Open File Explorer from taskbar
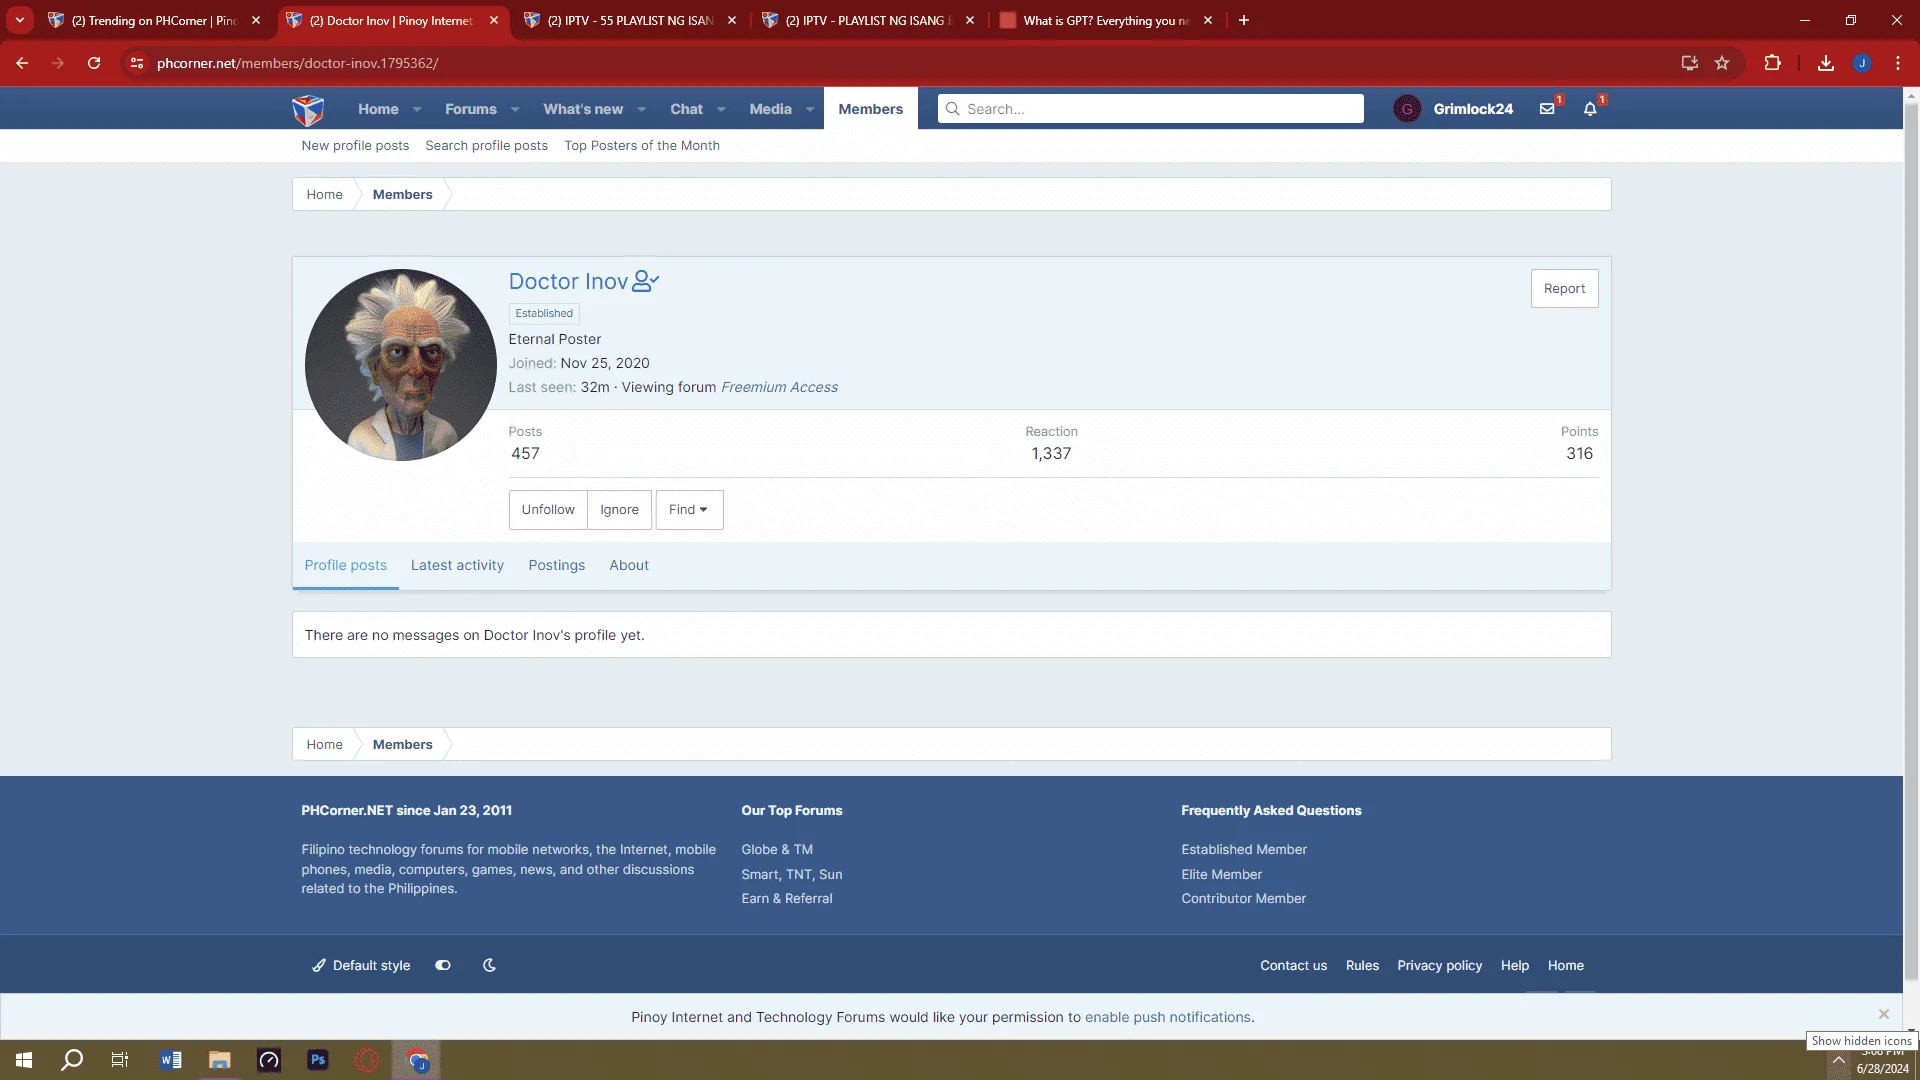The width and height of the screenshot is (1920, 1080). (220, 1060)
